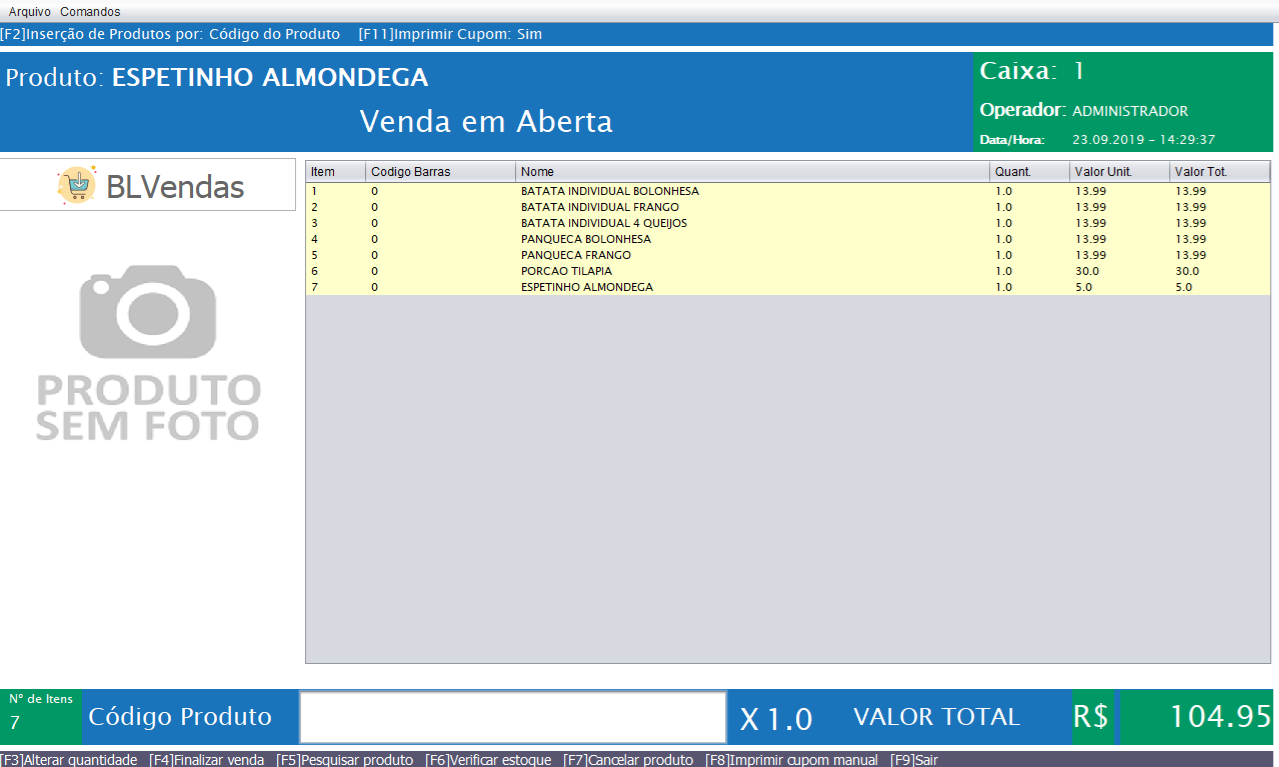
Task: Open the Arquivo menu
Action: 30,12
